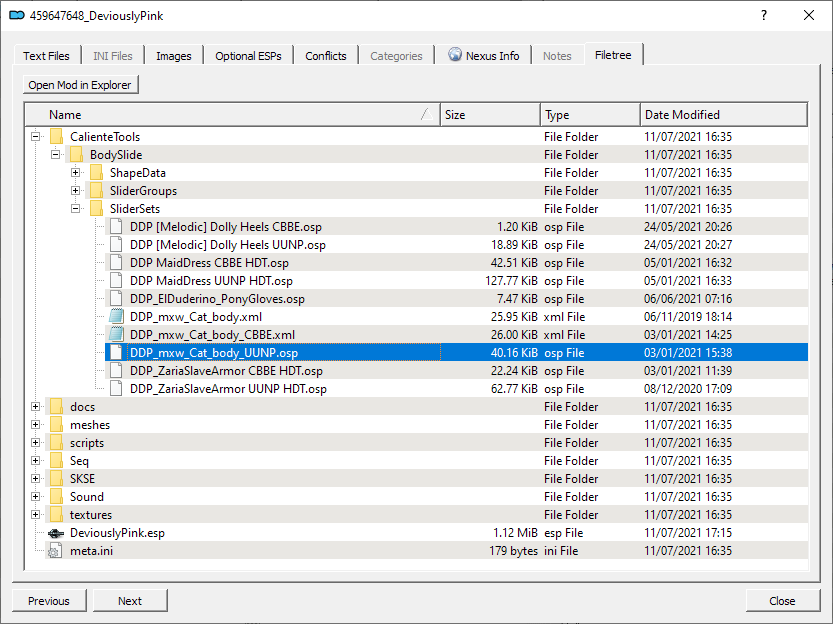Click the Dolly Heels UUNP.osp file icon
Image resolution: width=833 pixels, height=624 pixels.
(x=116, y=245)
